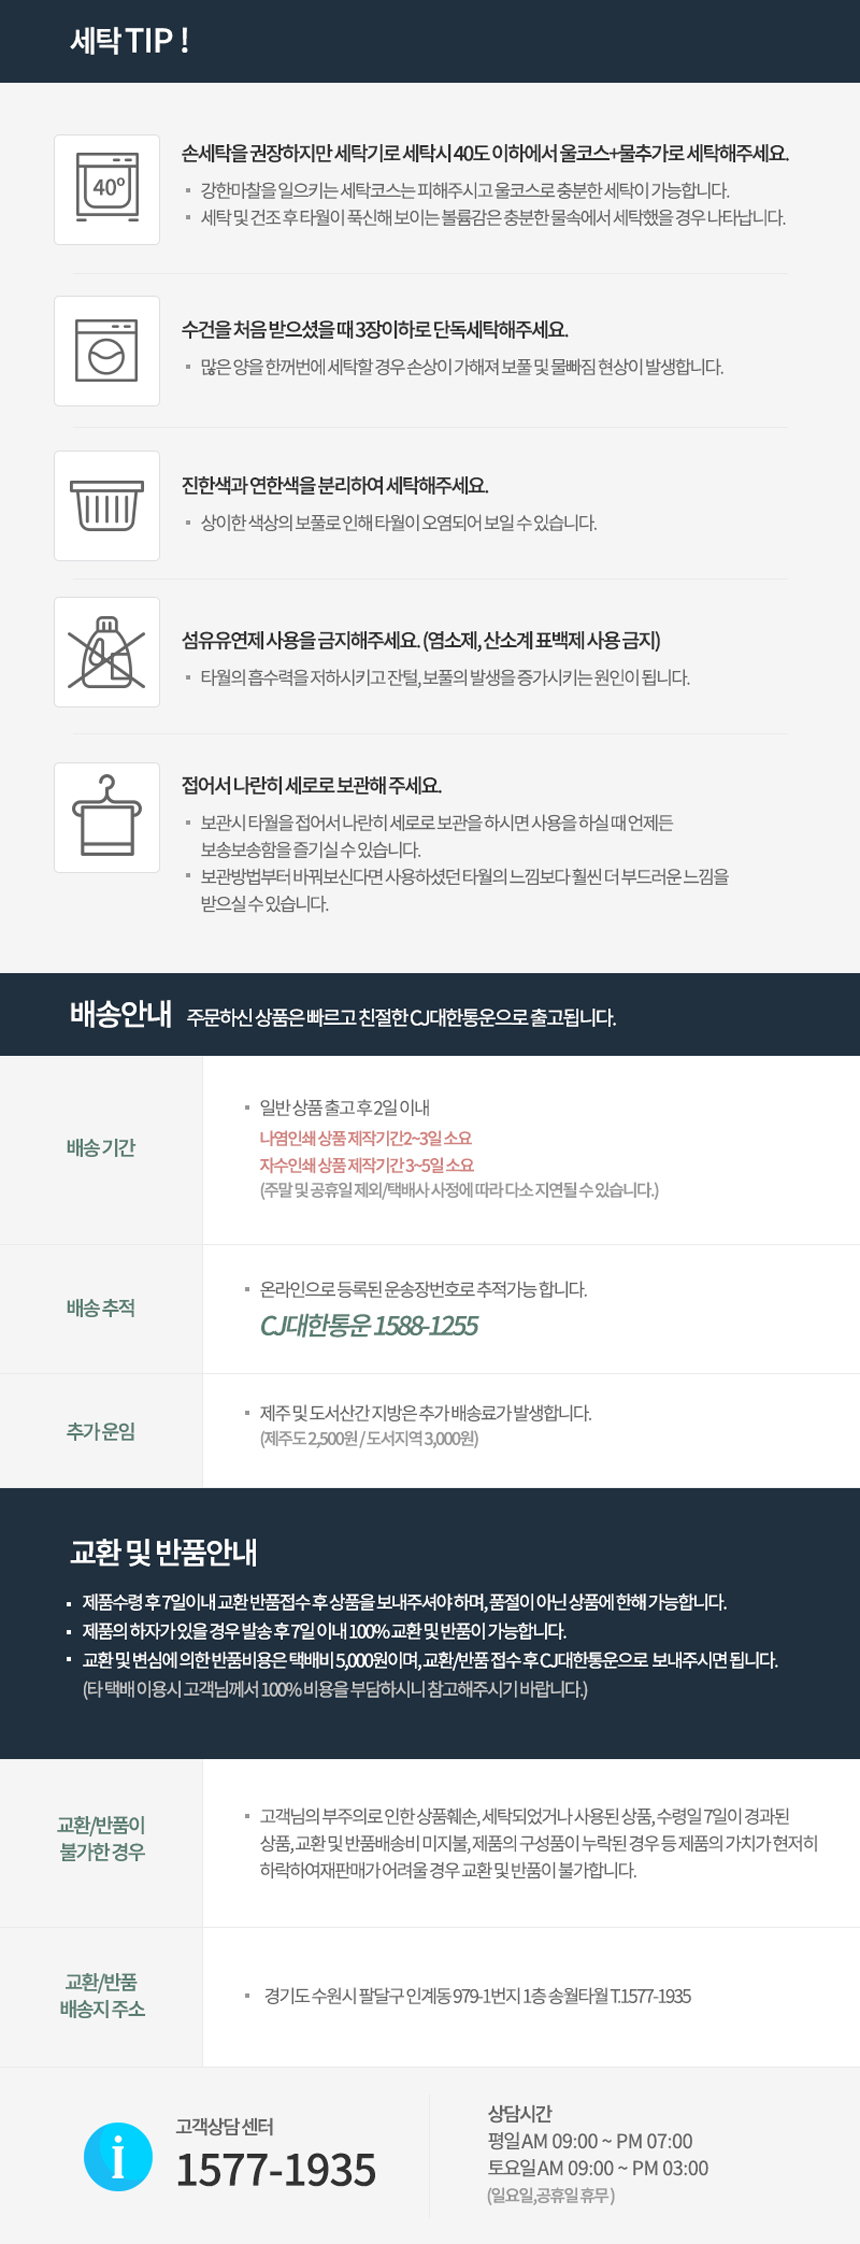Viewport: 860px width, 2244px height.
Task: Select the 교환/반품 배송지 주소 label
Action: (102, 1995)
